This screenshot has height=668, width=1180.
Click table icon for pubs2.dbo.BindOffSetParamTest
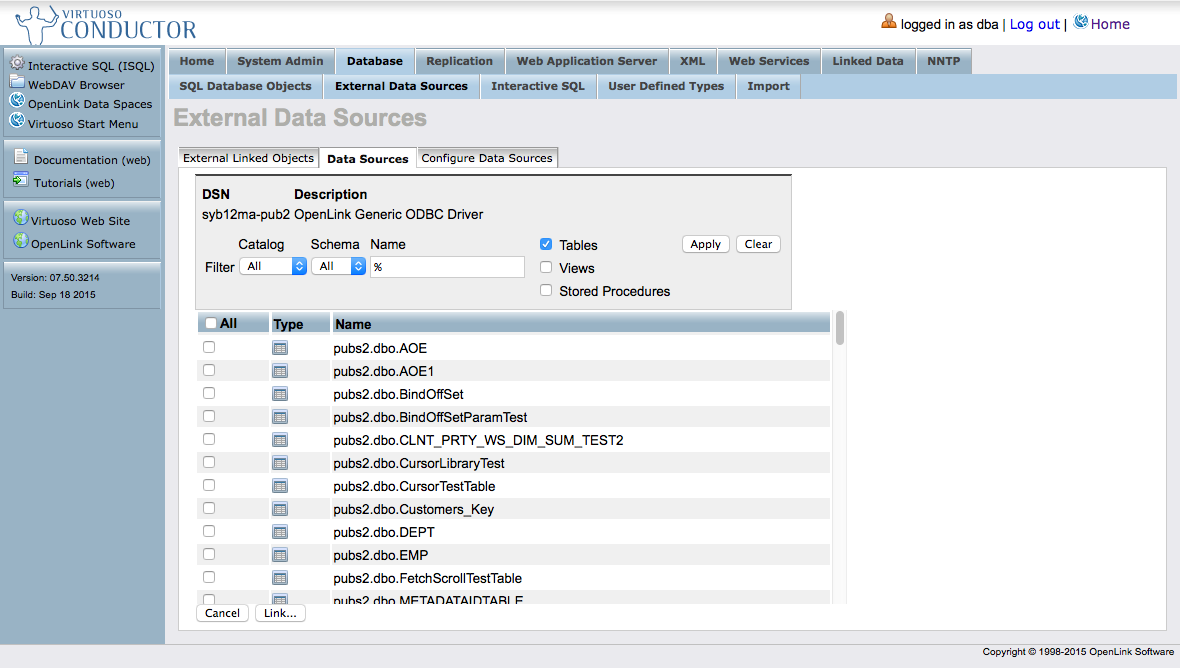tap(280, 418)
